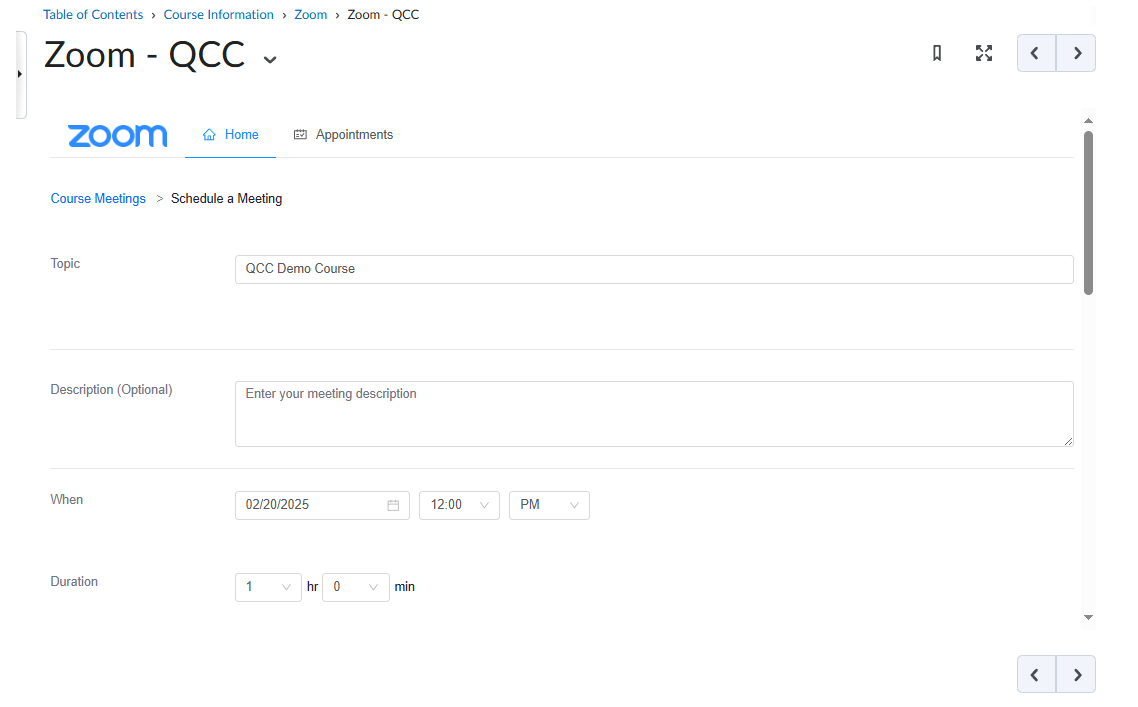Open the duration hours dropdown
The width and height of the screenshot is (1138, 707).
(x=269, y=587)
